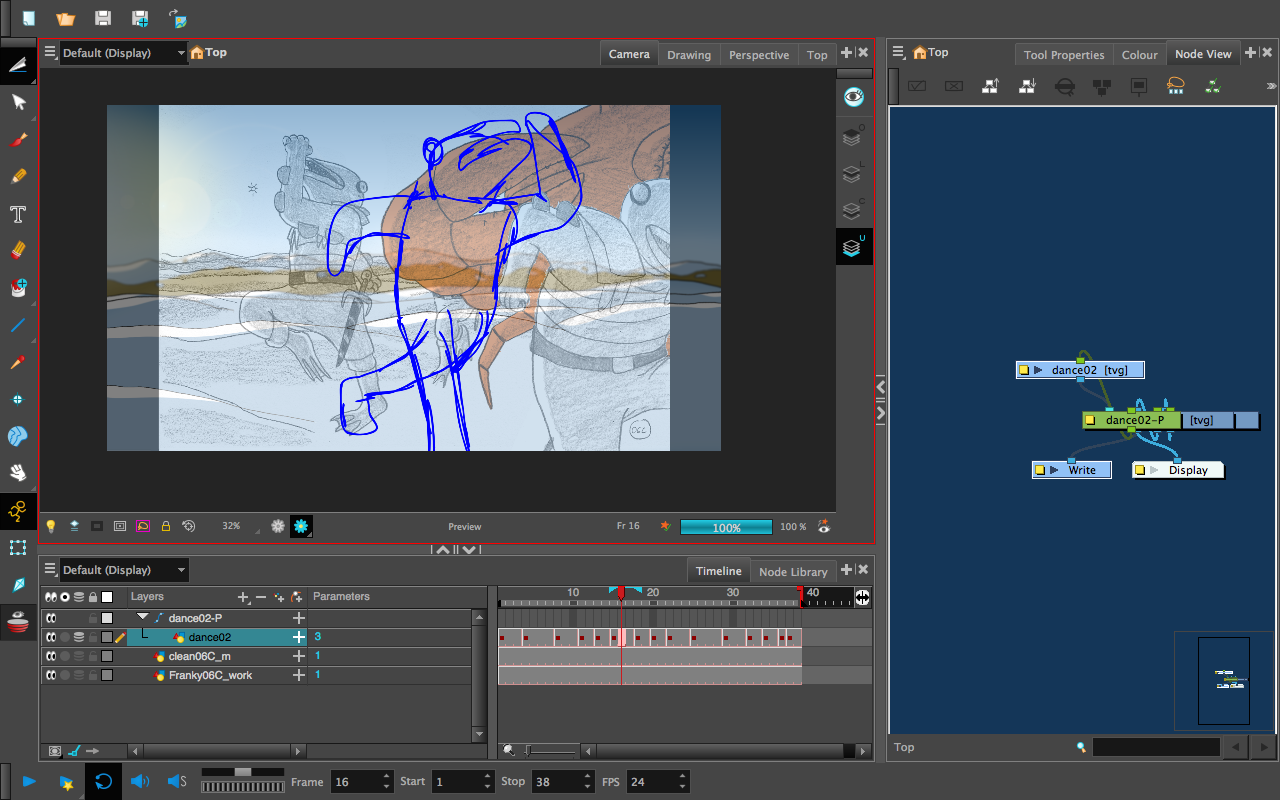This screenshot has height=800, width=1280.
Task: Select the Brush tool in the toolbar
Action: (18, 139)
